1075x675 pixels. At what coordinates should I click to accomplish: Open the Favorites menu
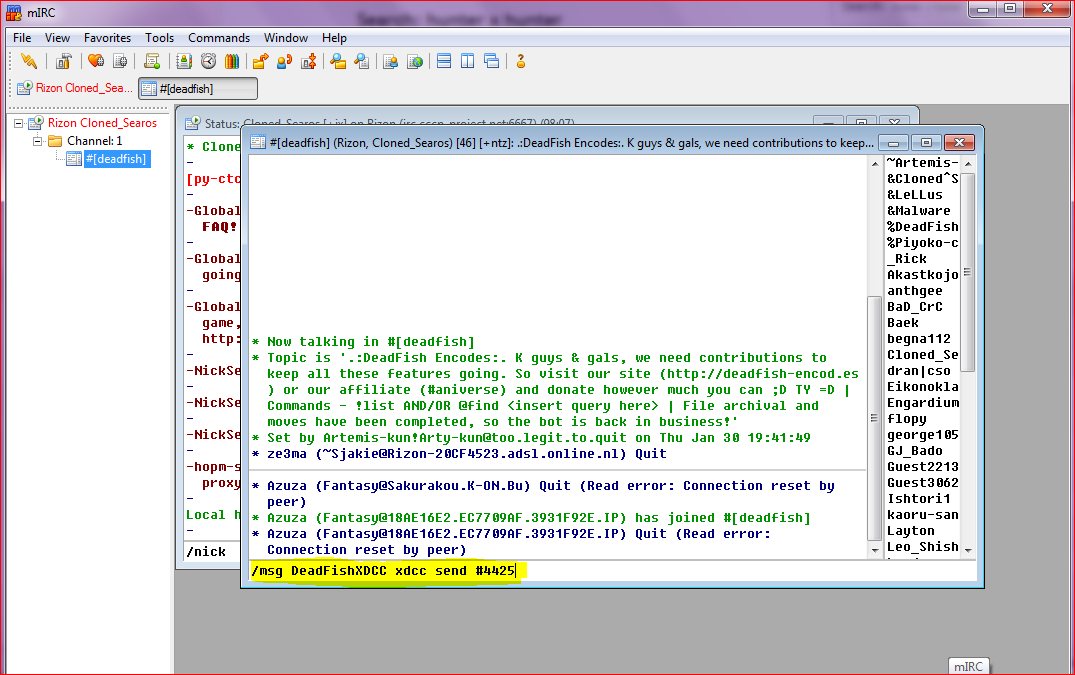107,38
